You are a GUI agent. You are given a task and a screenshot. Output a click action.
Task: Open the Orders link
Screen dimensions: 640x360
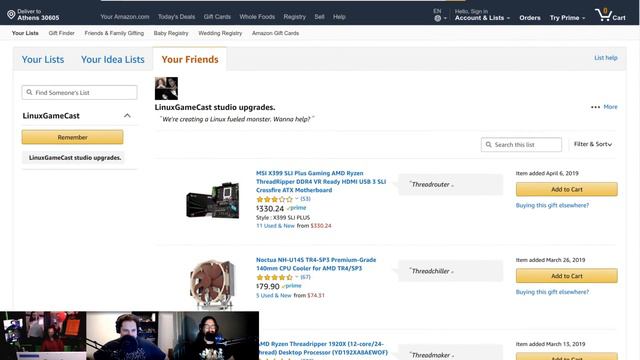[530, 18]
